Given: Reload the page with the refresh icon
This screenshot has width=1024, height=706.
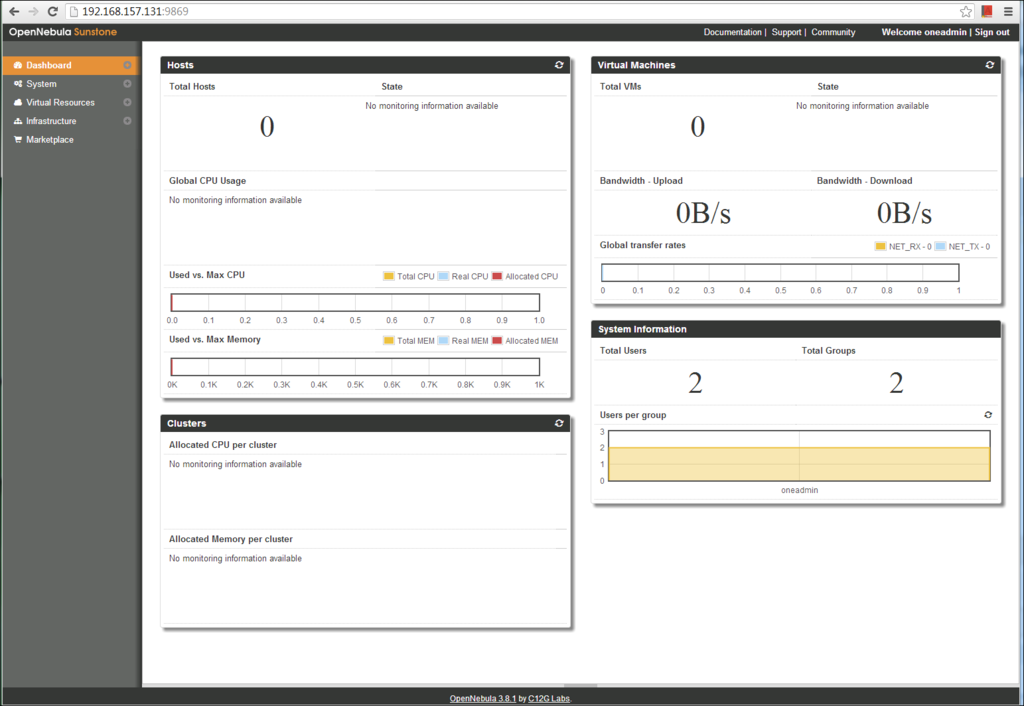Looking at the screenshot, I should [53, 11].
